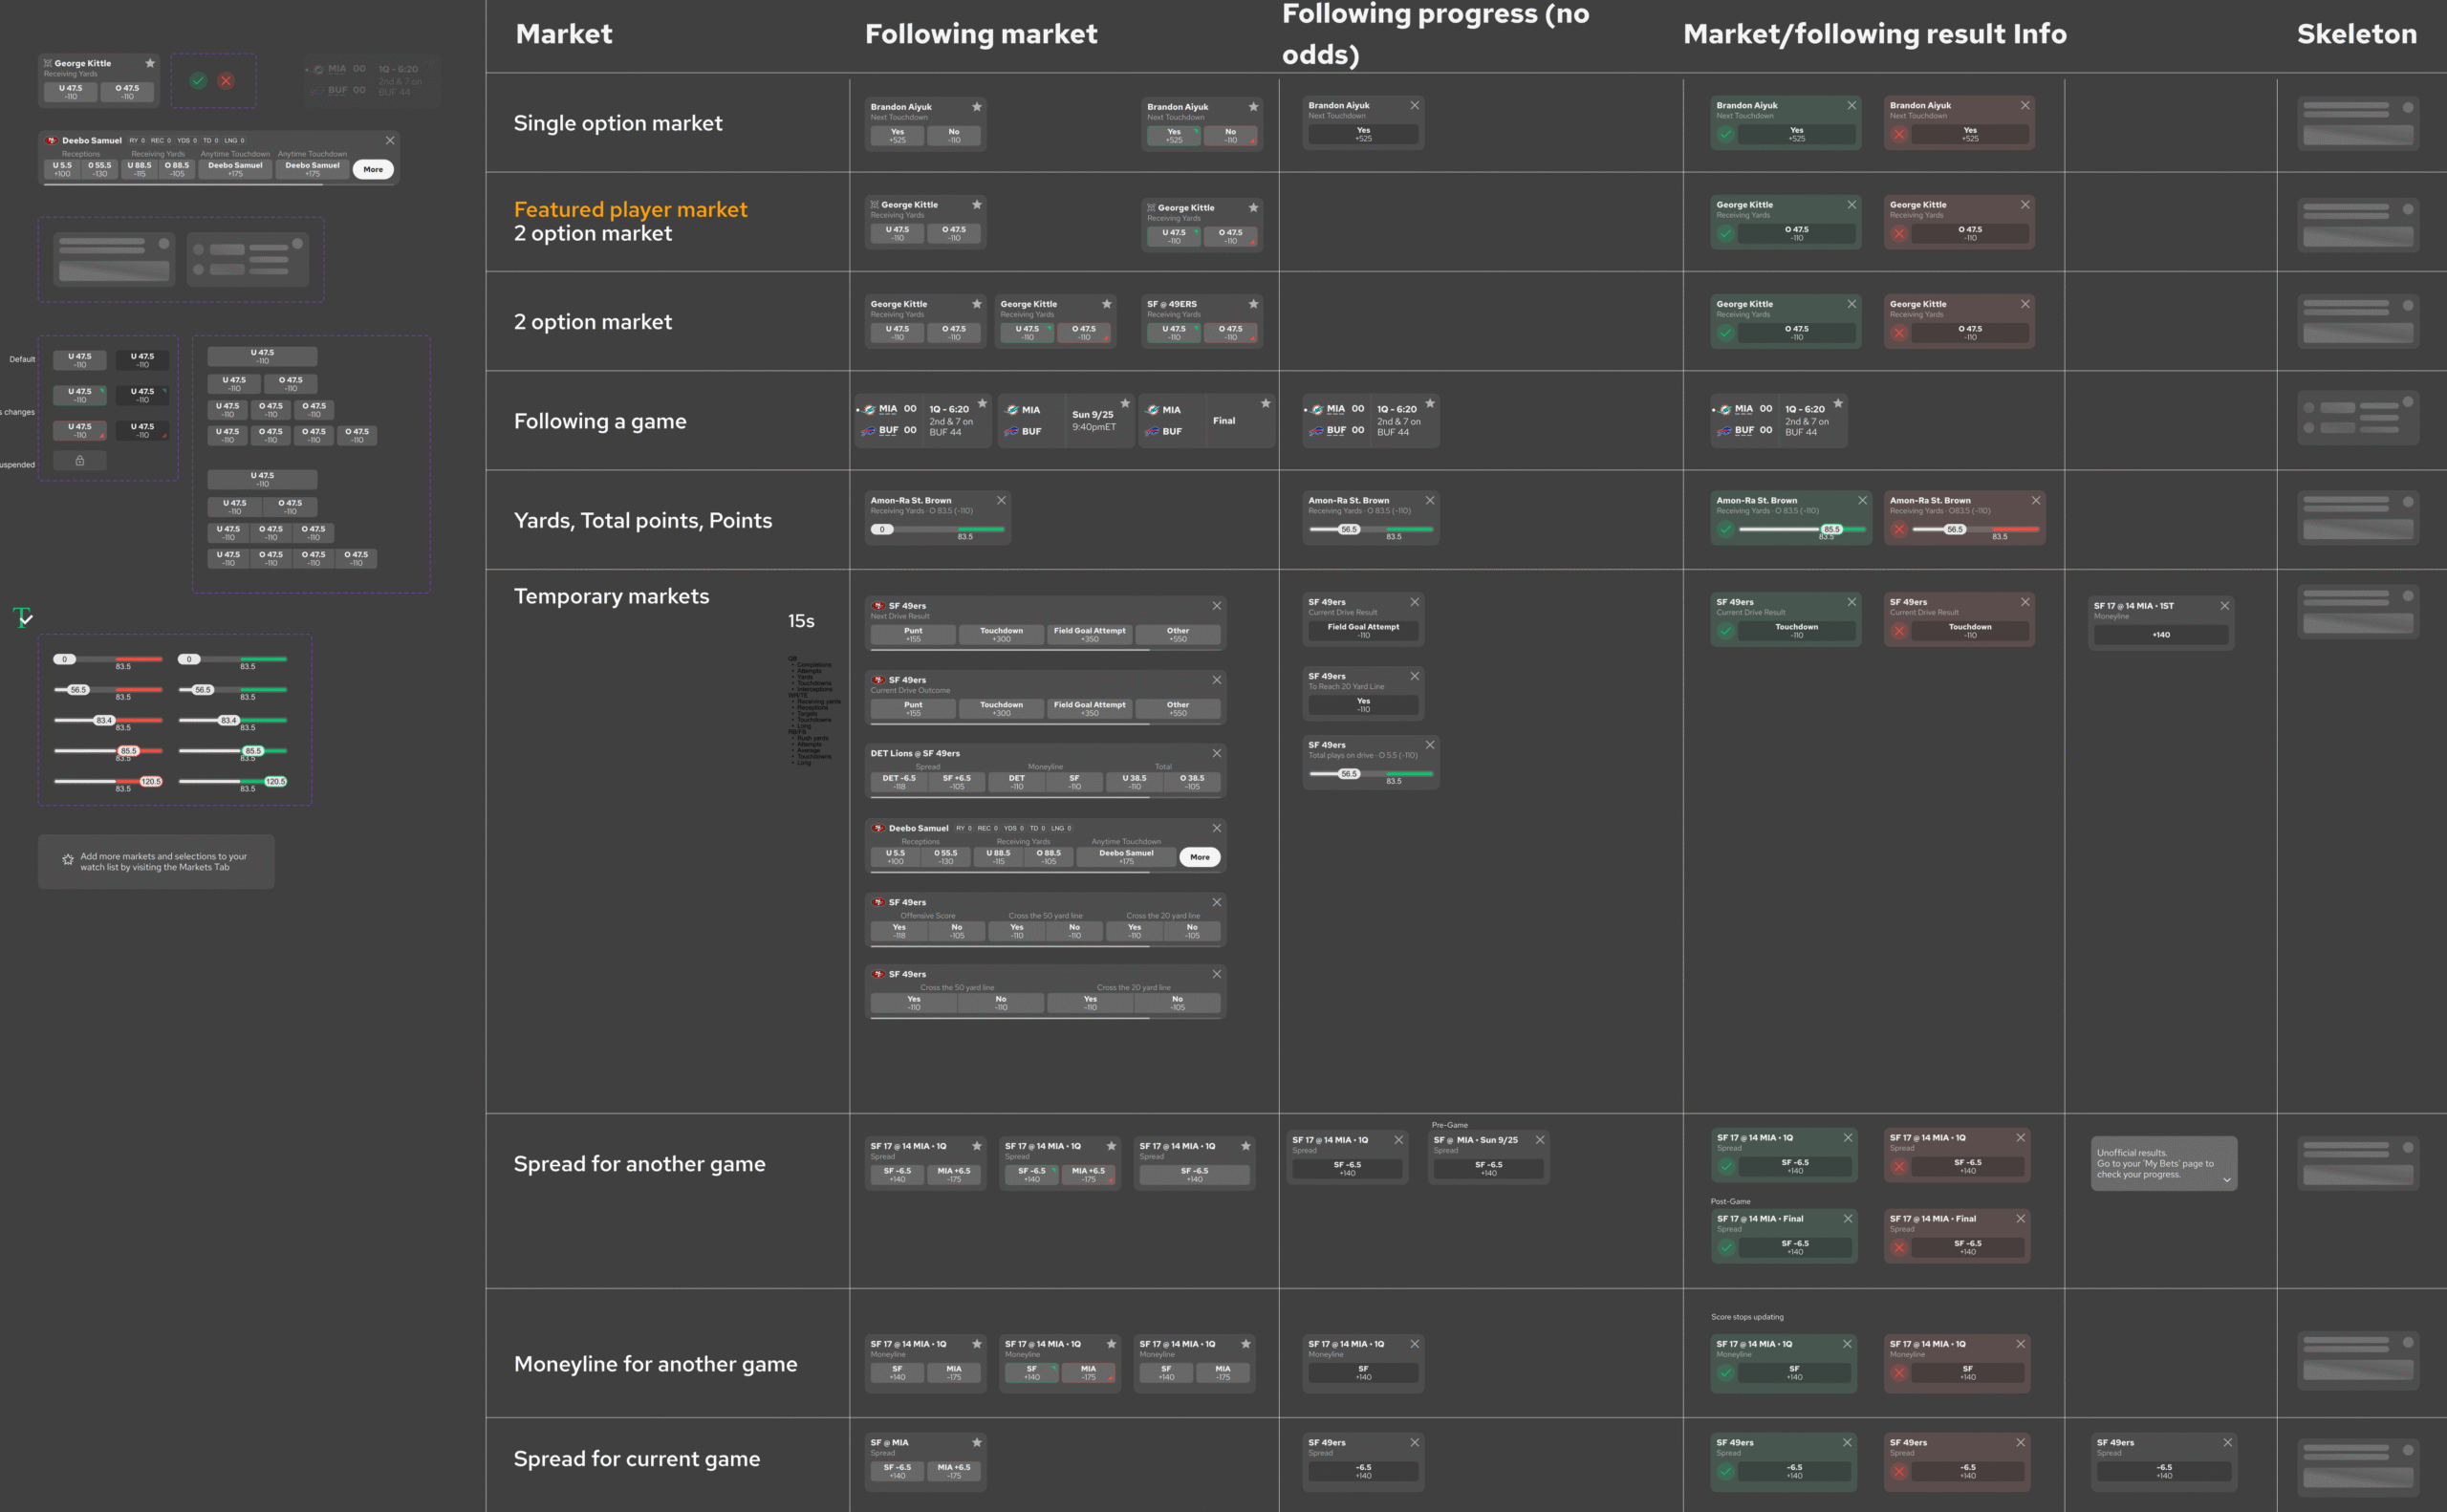Close the DET Lions @ SF 49ers card
Viewport: 2447px width, 1512px height.
coord(1216,753)
